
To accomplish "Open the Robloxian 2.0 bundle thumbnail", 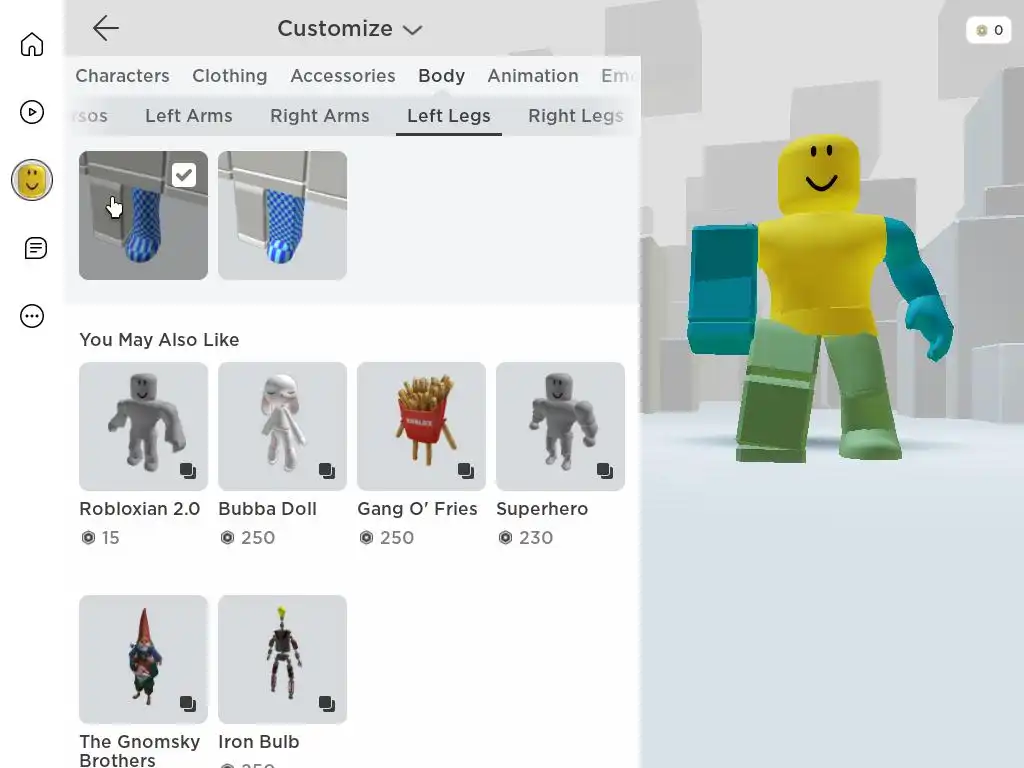I will (144, 426).
